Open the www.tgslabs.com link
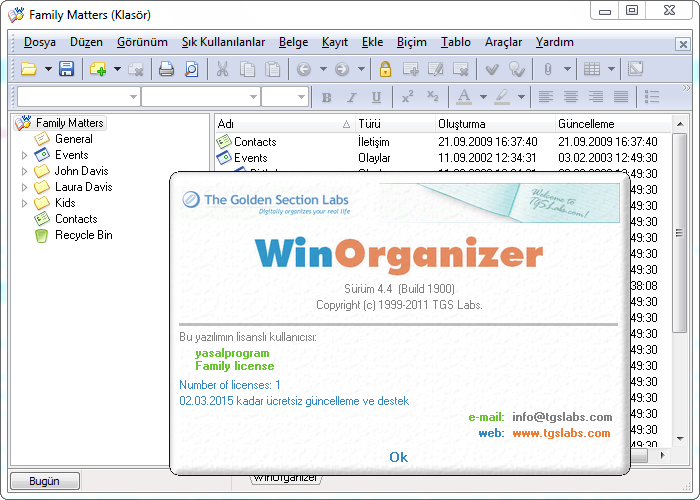 [x=561, y=433]
